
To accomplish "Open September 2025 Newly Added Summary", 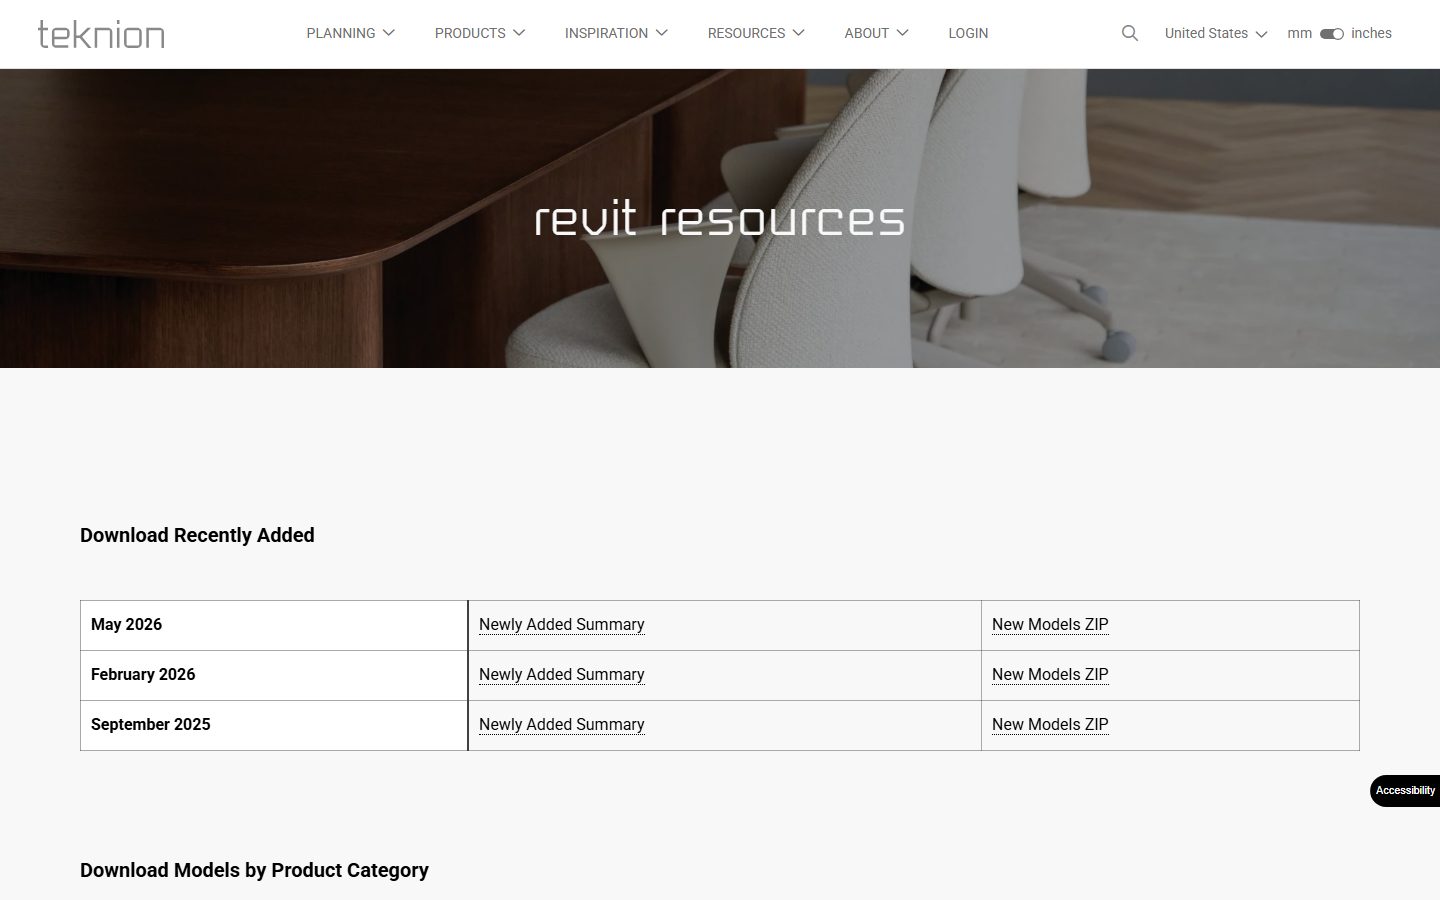I will (562, 725).
